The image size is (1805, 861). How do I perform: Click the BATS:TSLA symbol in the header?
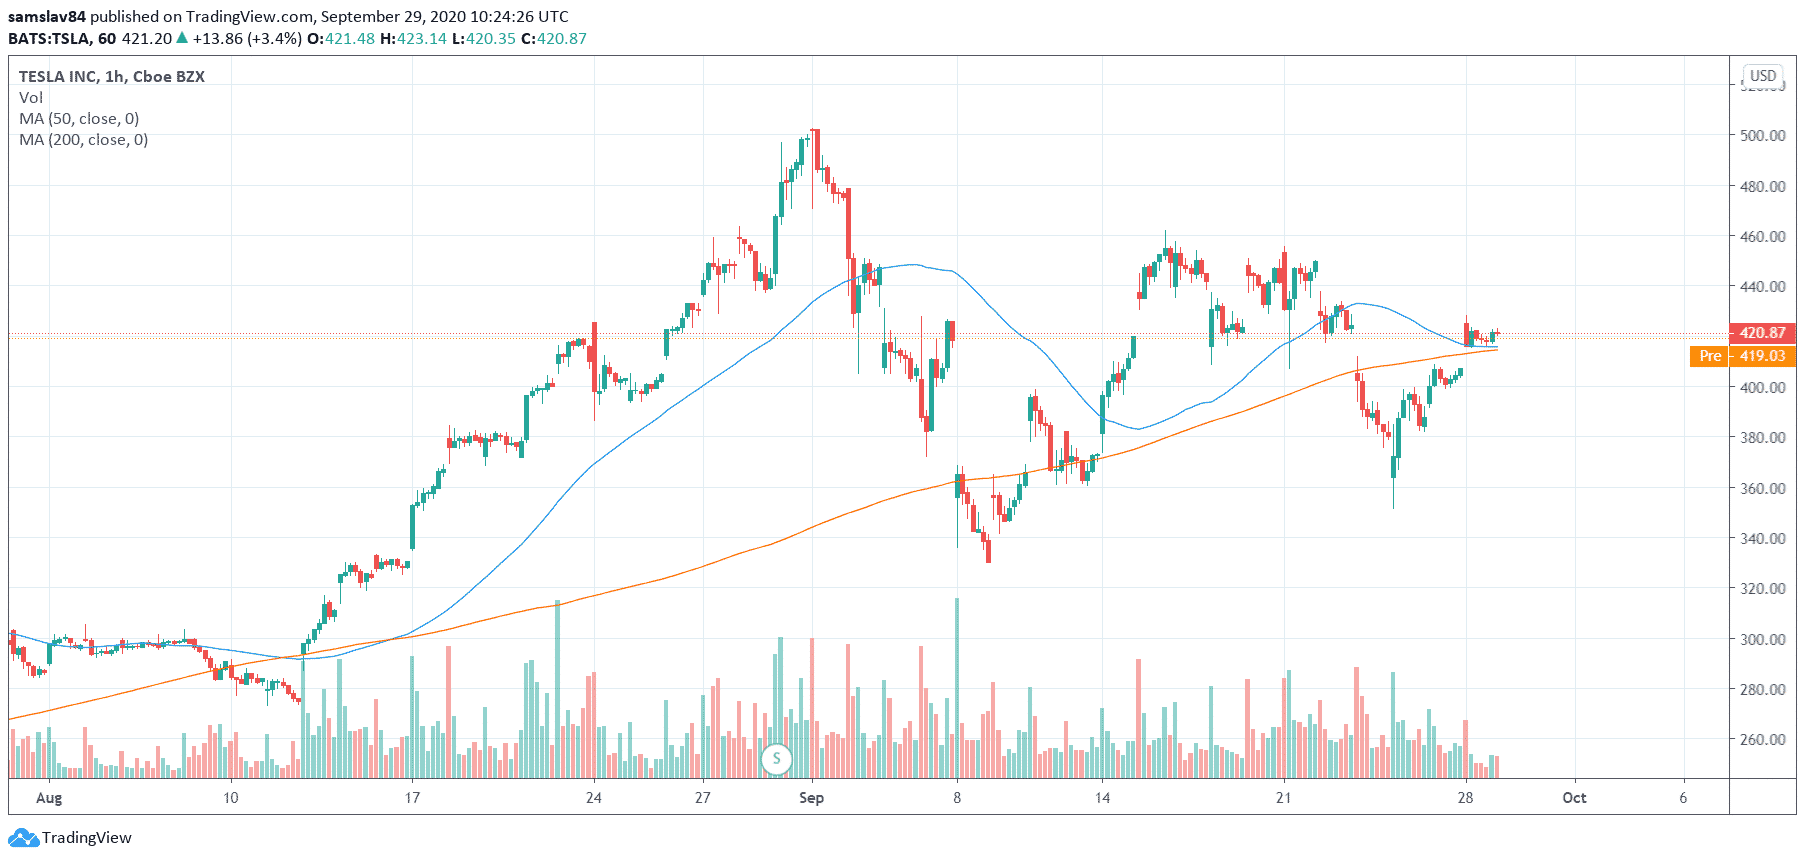coord(49,38)
